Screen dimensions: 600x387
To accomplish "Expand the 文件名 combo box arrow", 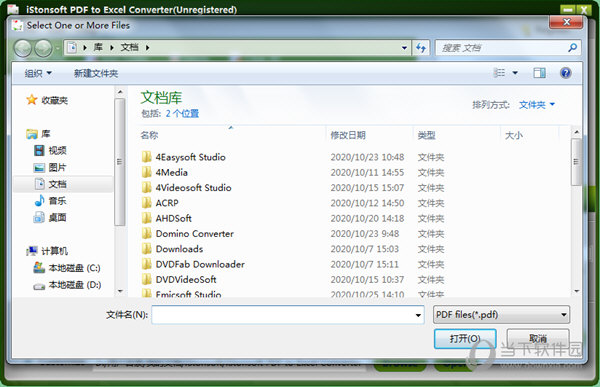I will pos(418,315).
